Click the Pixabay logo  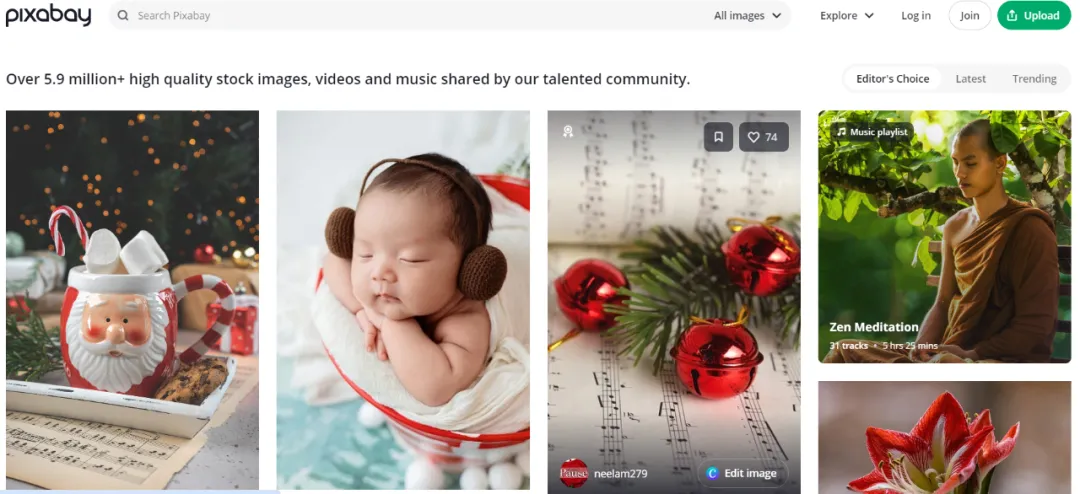click(48, 14)
